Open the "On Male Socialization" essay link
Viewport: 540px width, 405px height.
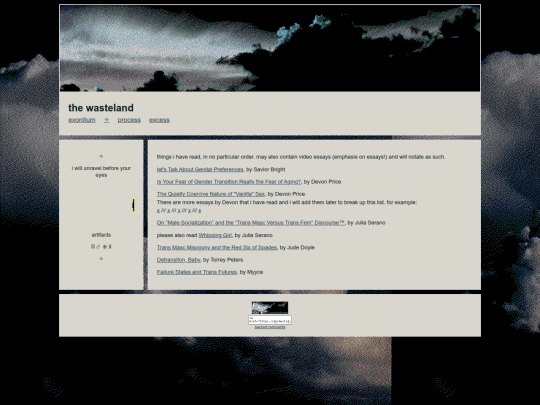click(251, 223)
